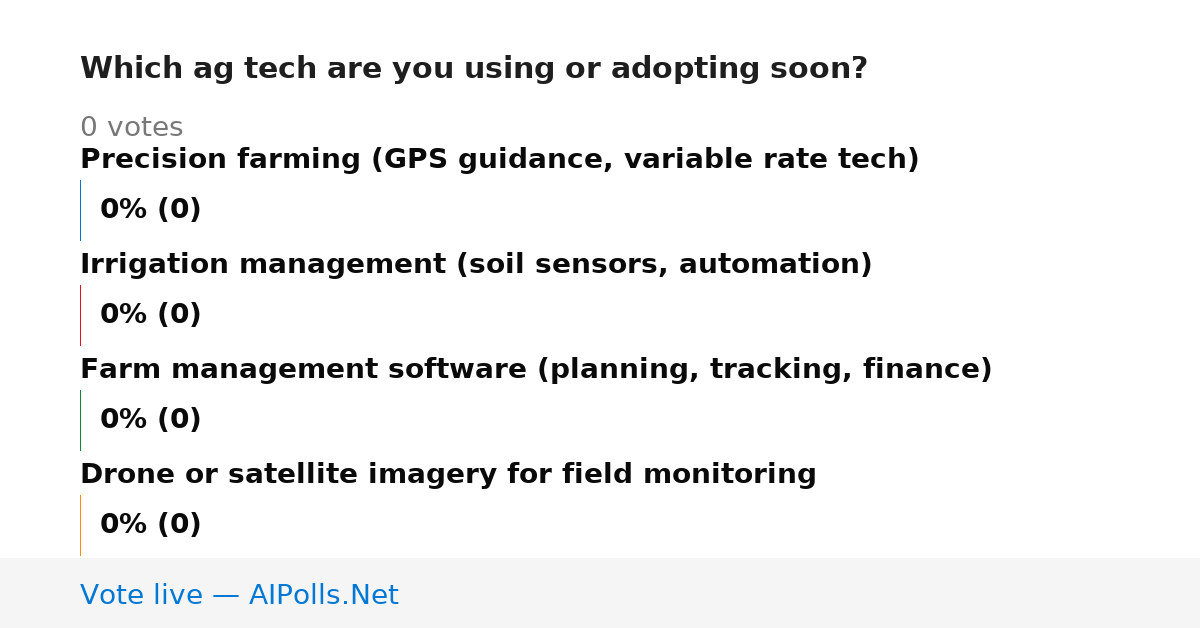Choose Farm management software option
The width and height of the screenshot is (1200, 628).
[x=536, y=370]
